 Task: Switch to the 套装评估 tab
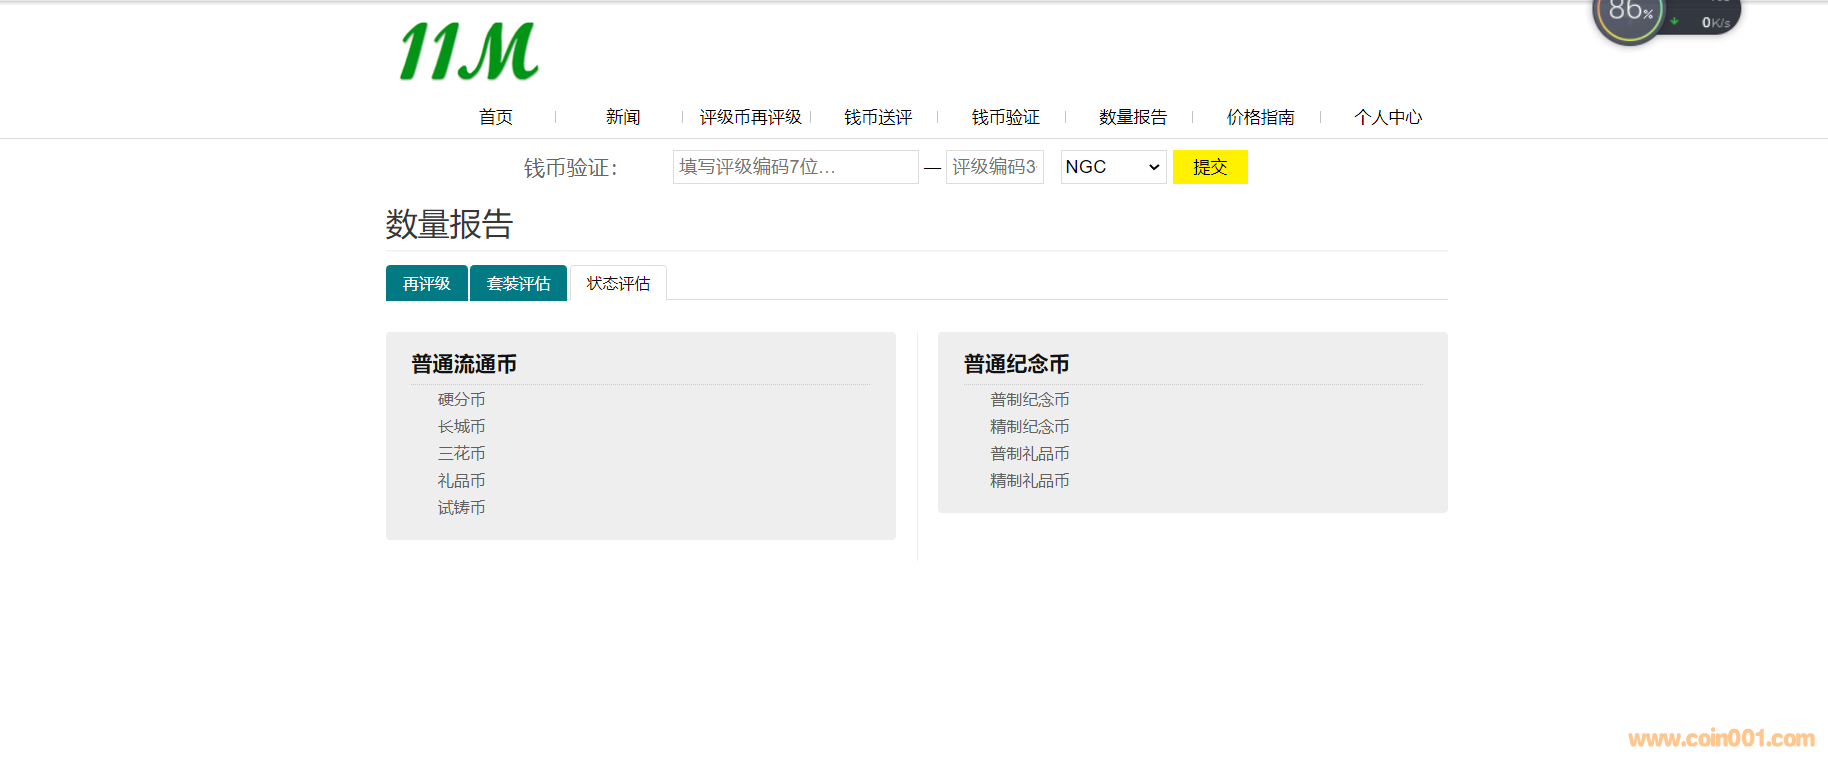(518, 284)
